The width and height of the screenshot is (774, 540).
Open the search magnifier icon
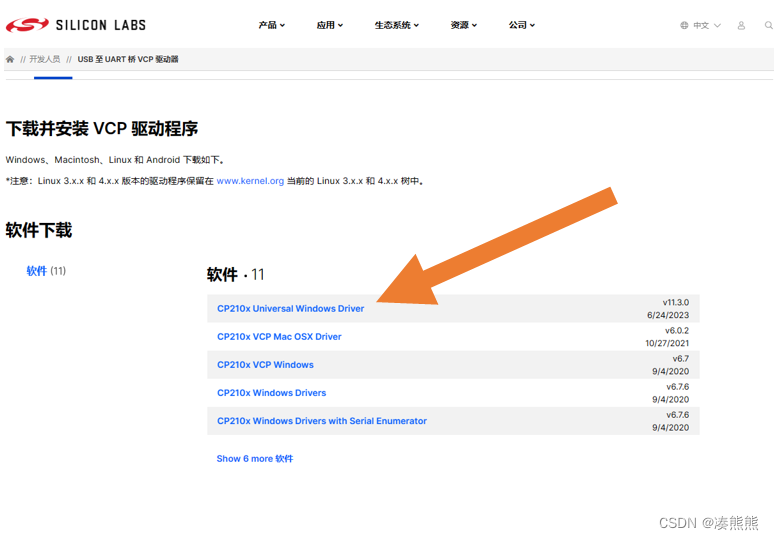coord(769,25)
